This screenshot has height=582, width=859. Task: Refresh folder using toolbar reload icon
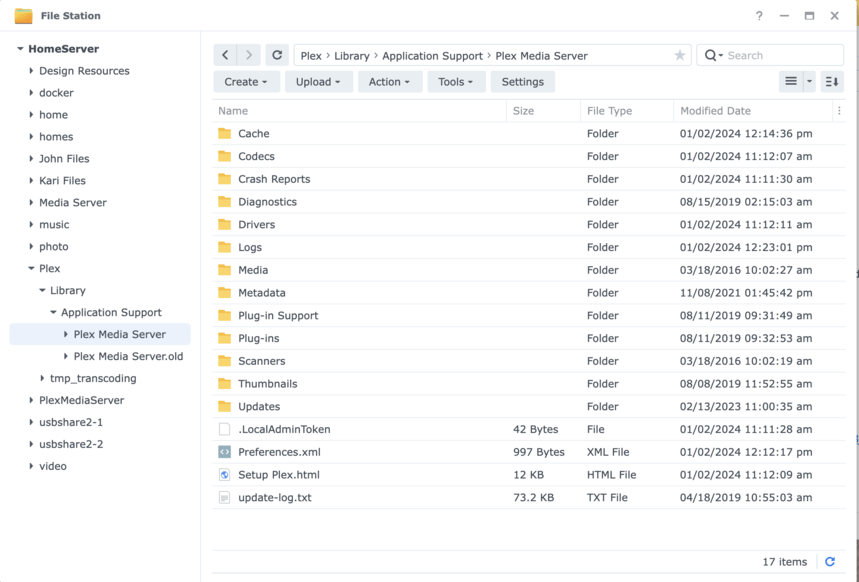click(277, 55)
